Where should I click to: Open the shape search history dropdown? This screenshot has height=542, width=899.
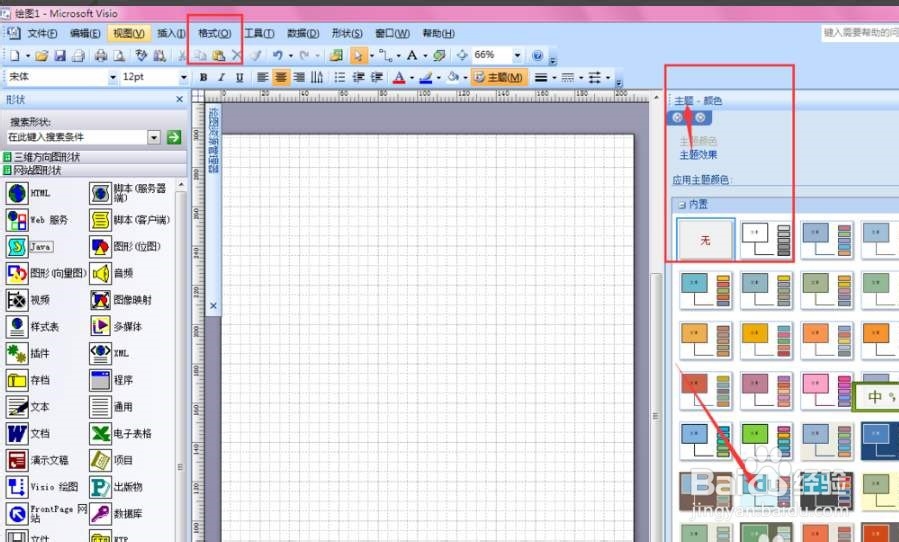154,137
